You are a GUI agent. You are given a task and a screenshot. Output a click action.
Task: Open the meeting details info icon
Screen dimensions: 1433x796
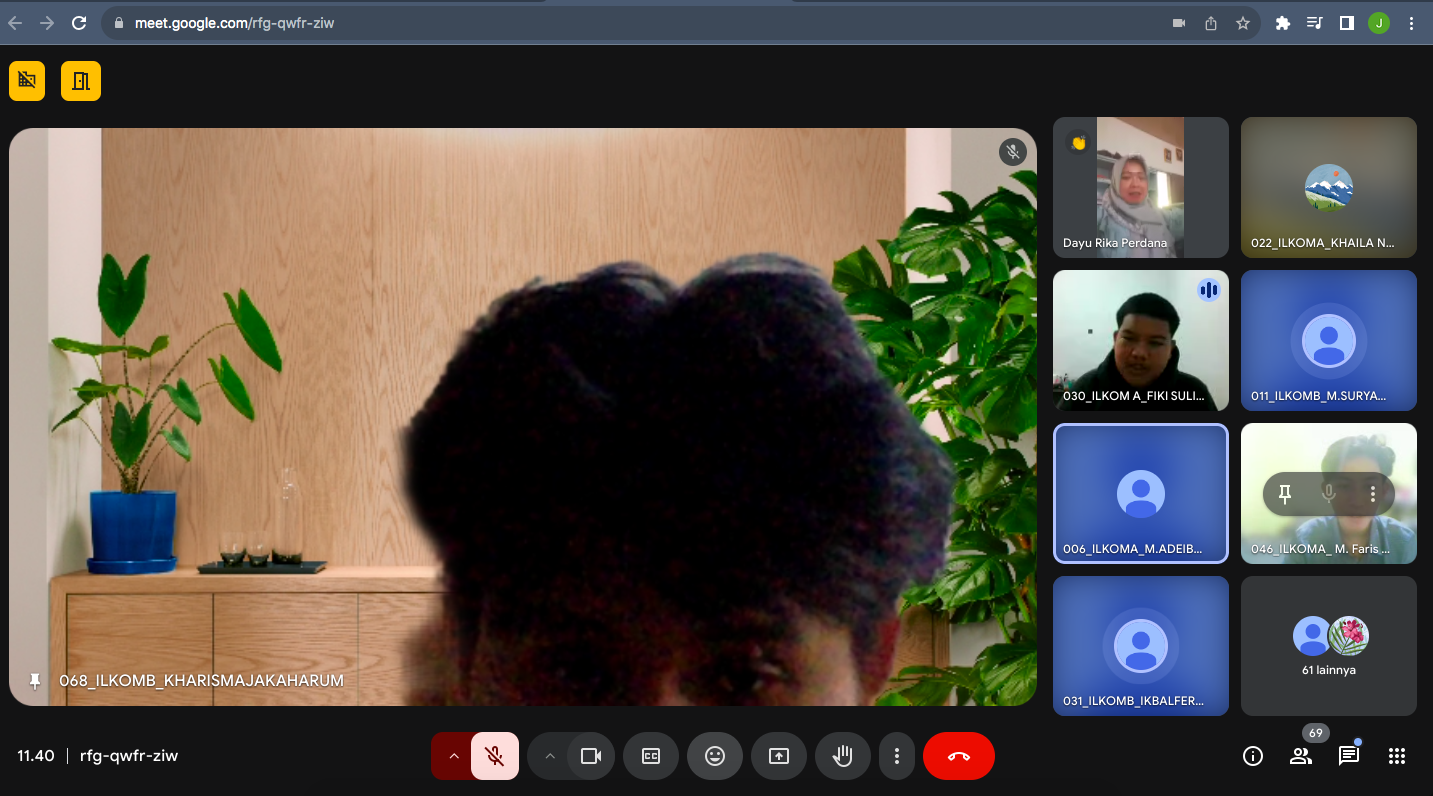(x=1252, y=756)
